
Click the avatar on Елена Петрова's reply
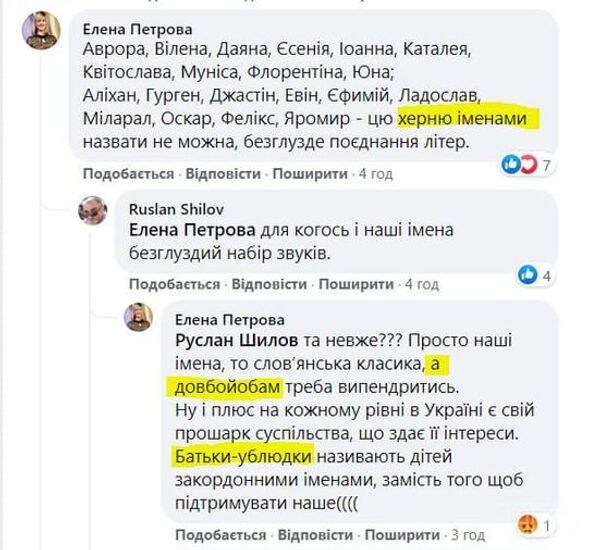138,317
